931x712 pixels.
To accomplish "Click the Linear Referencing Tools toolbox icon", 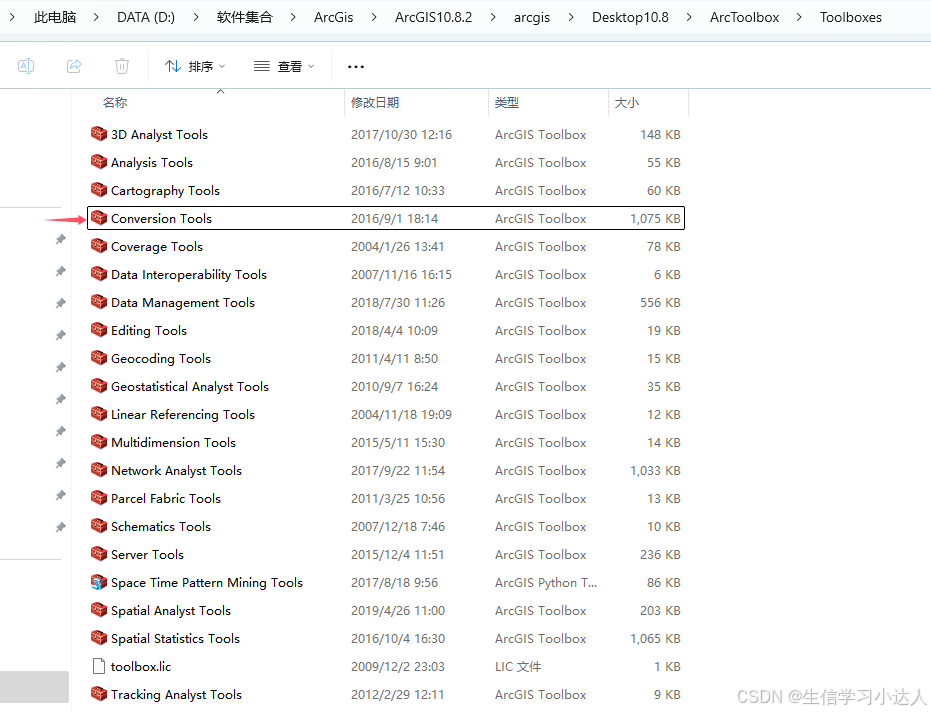I will tap(99, 413).
